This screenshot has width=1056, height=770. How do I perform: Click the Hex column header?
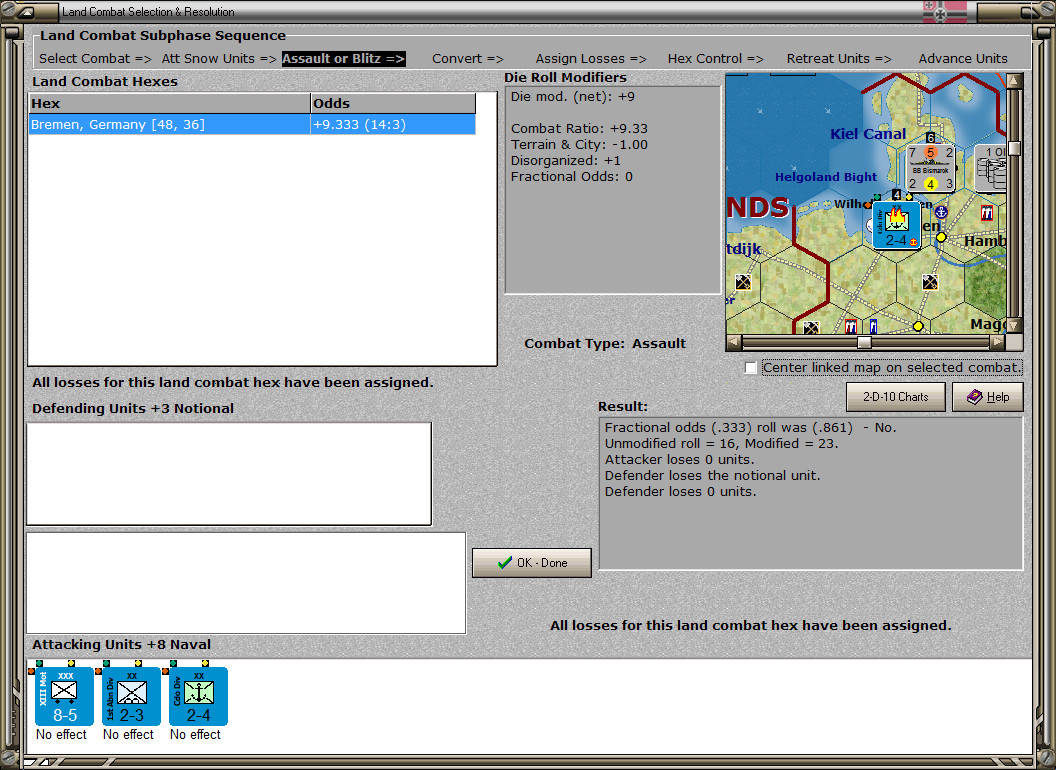click(x=169, y=104)
